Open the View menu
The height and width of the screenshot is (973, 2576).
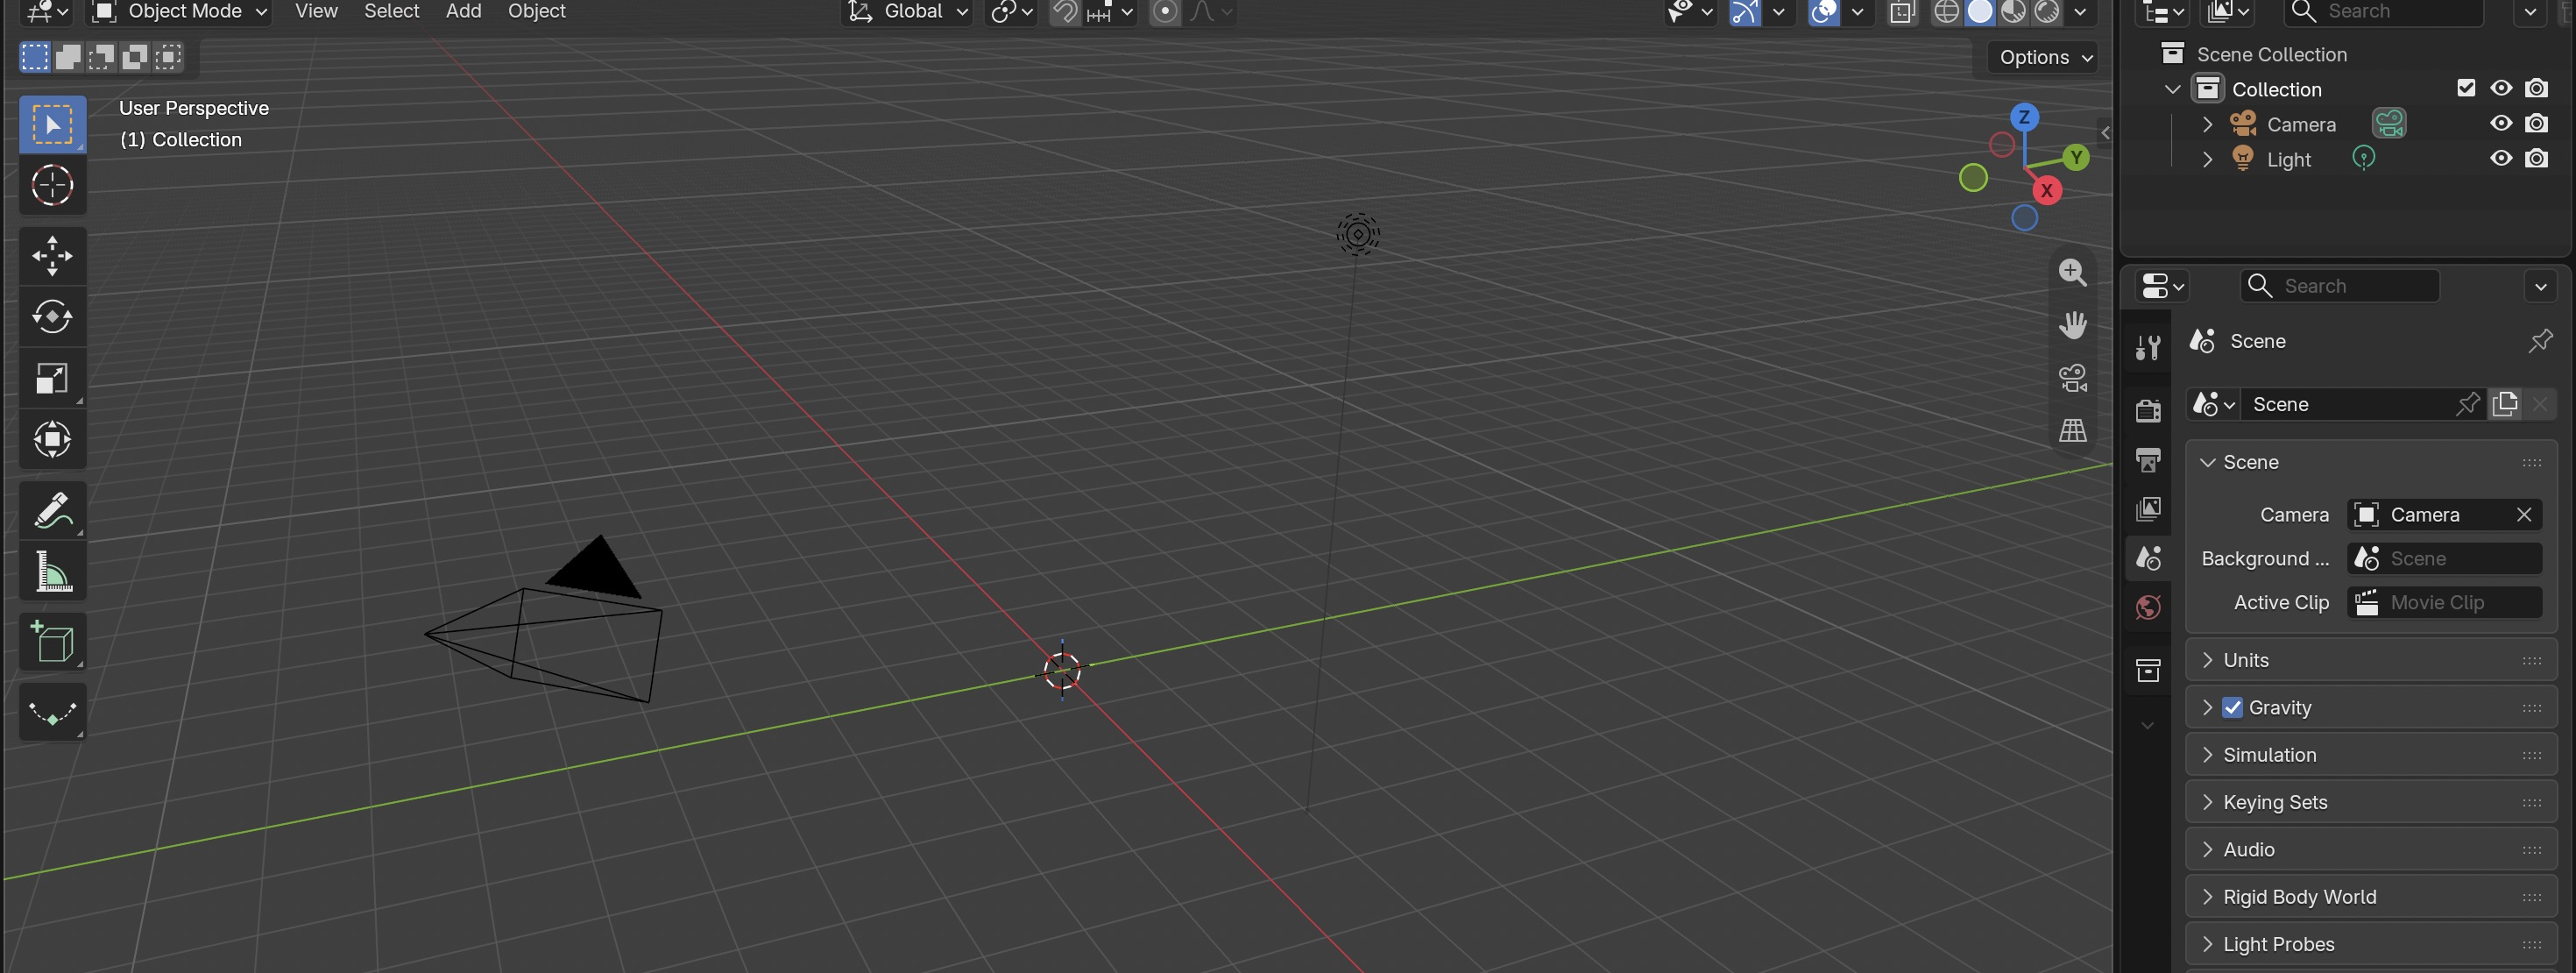316,12
